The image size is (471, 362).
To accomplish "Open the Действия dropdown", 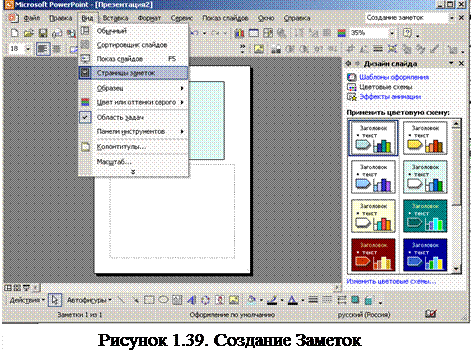I will [x=27, y=300].
